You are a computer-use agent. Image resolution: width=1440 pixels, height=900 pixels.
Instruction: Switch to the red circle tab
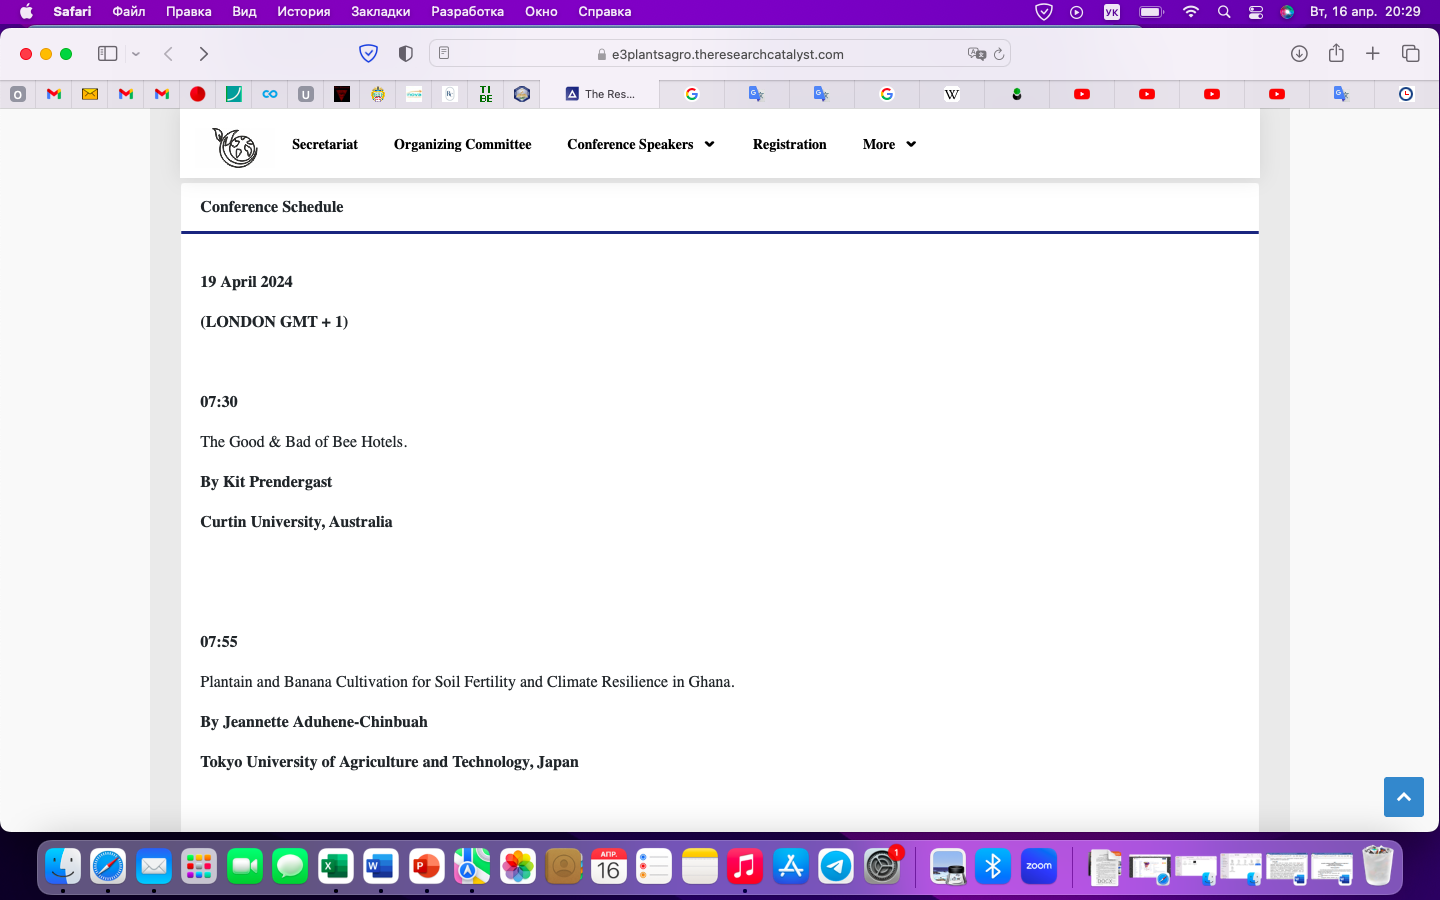(x=198, y=94)
